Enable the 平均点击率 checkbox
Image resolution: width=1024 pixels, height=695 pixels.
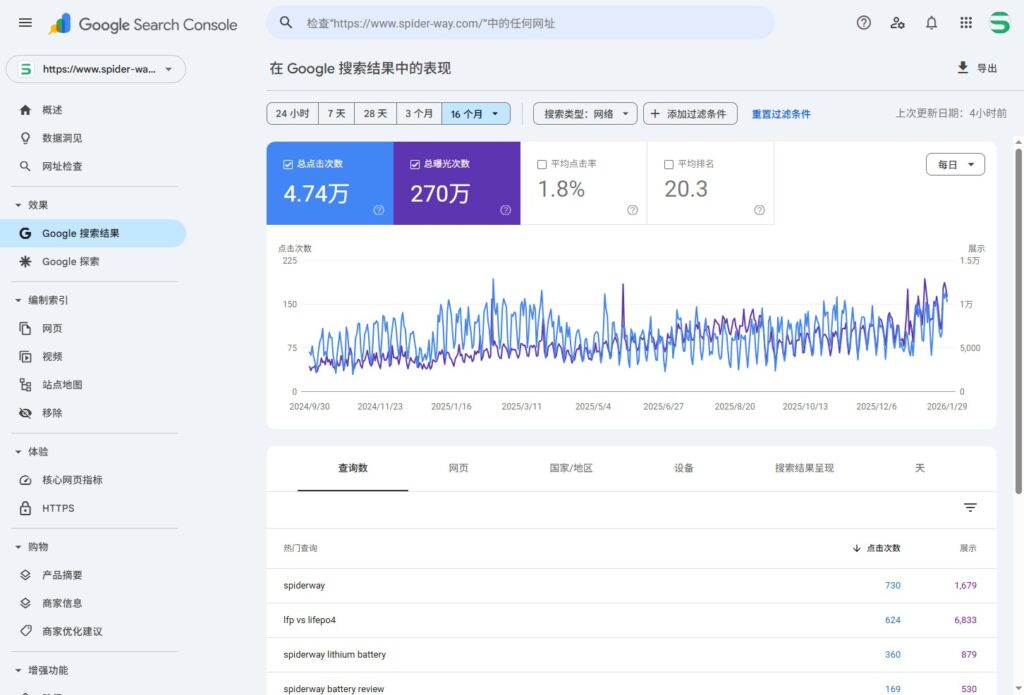542,164
